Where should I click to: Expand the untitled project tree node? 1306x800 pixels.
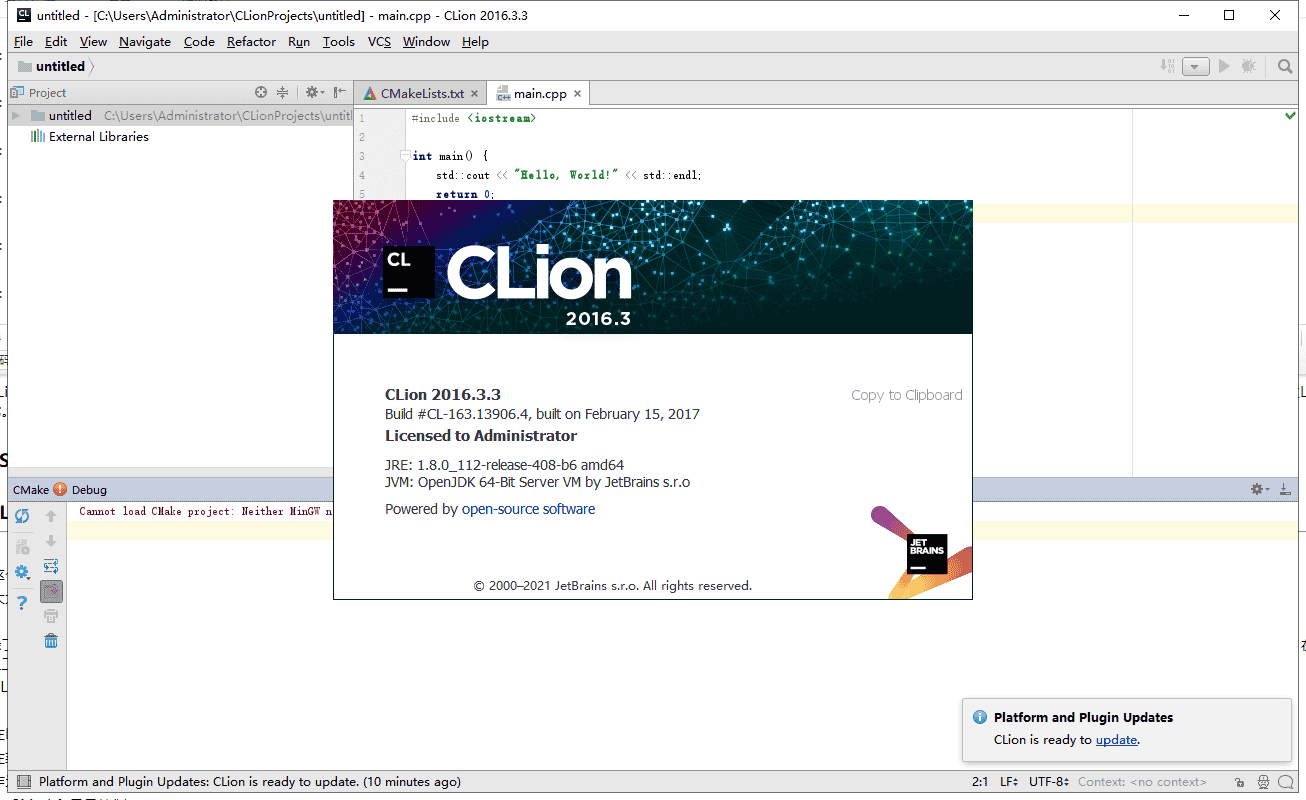pos(14,115)
